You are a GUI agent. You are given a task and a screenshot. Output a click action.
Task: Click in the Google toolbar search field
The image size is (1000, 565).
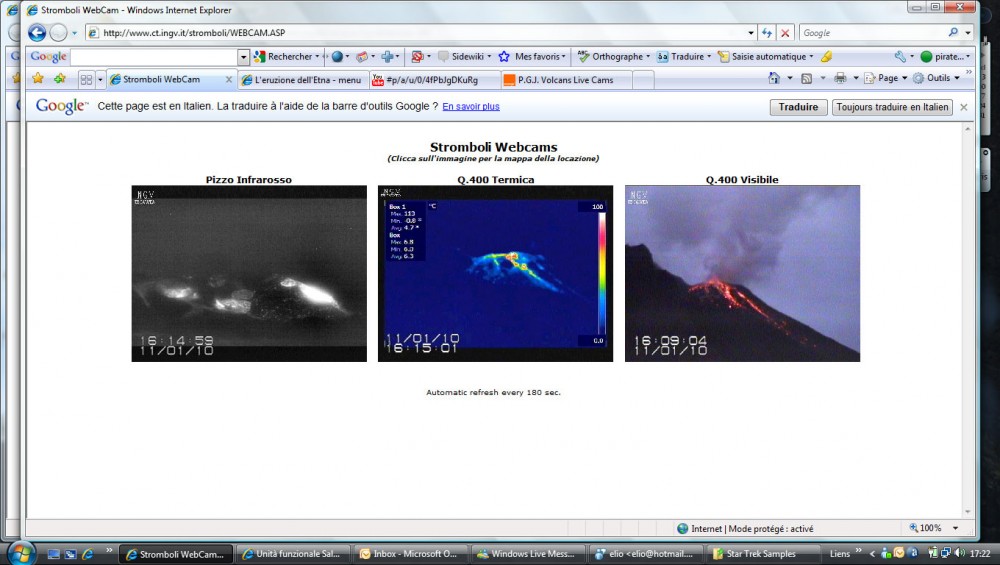(152, 57)
